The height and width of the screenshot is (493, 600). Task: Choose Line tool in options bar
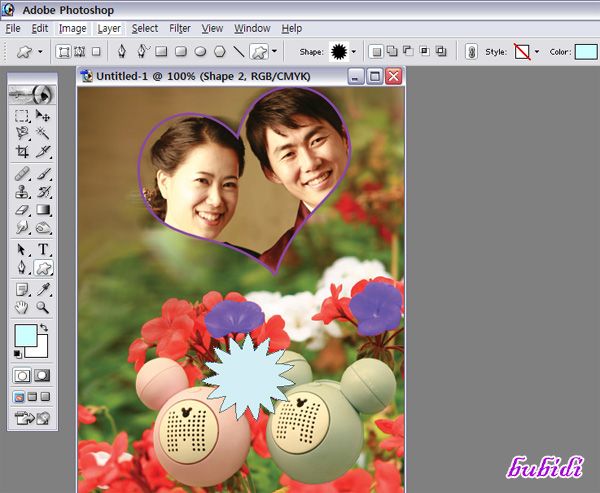pos(239,51)
